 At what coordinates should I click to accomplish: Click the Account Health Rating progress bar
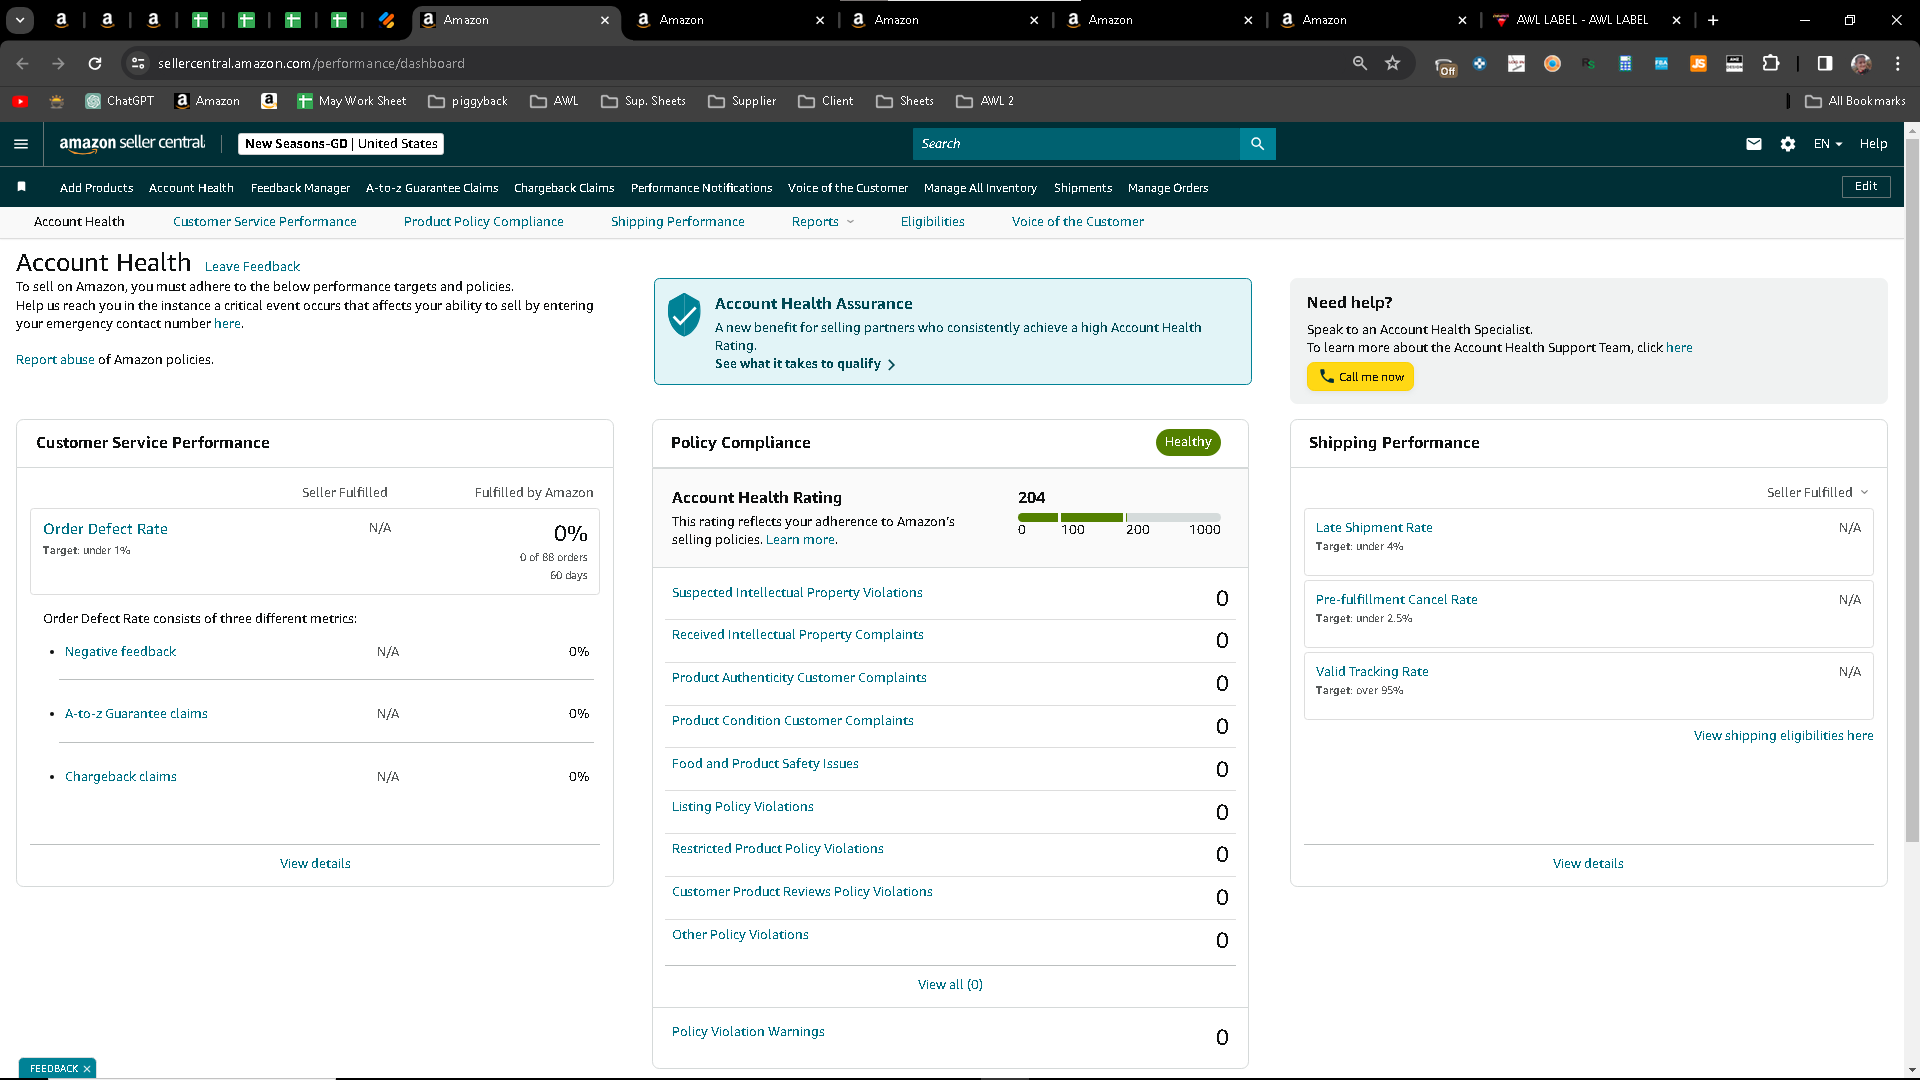tap(1119, 517)
